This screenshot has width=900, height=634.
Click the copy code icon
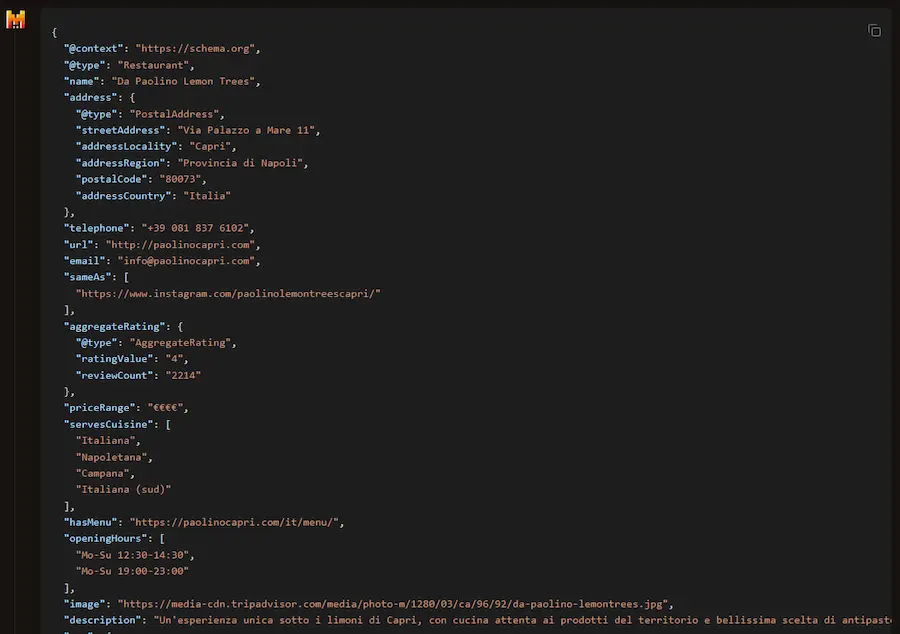[874, 30]
